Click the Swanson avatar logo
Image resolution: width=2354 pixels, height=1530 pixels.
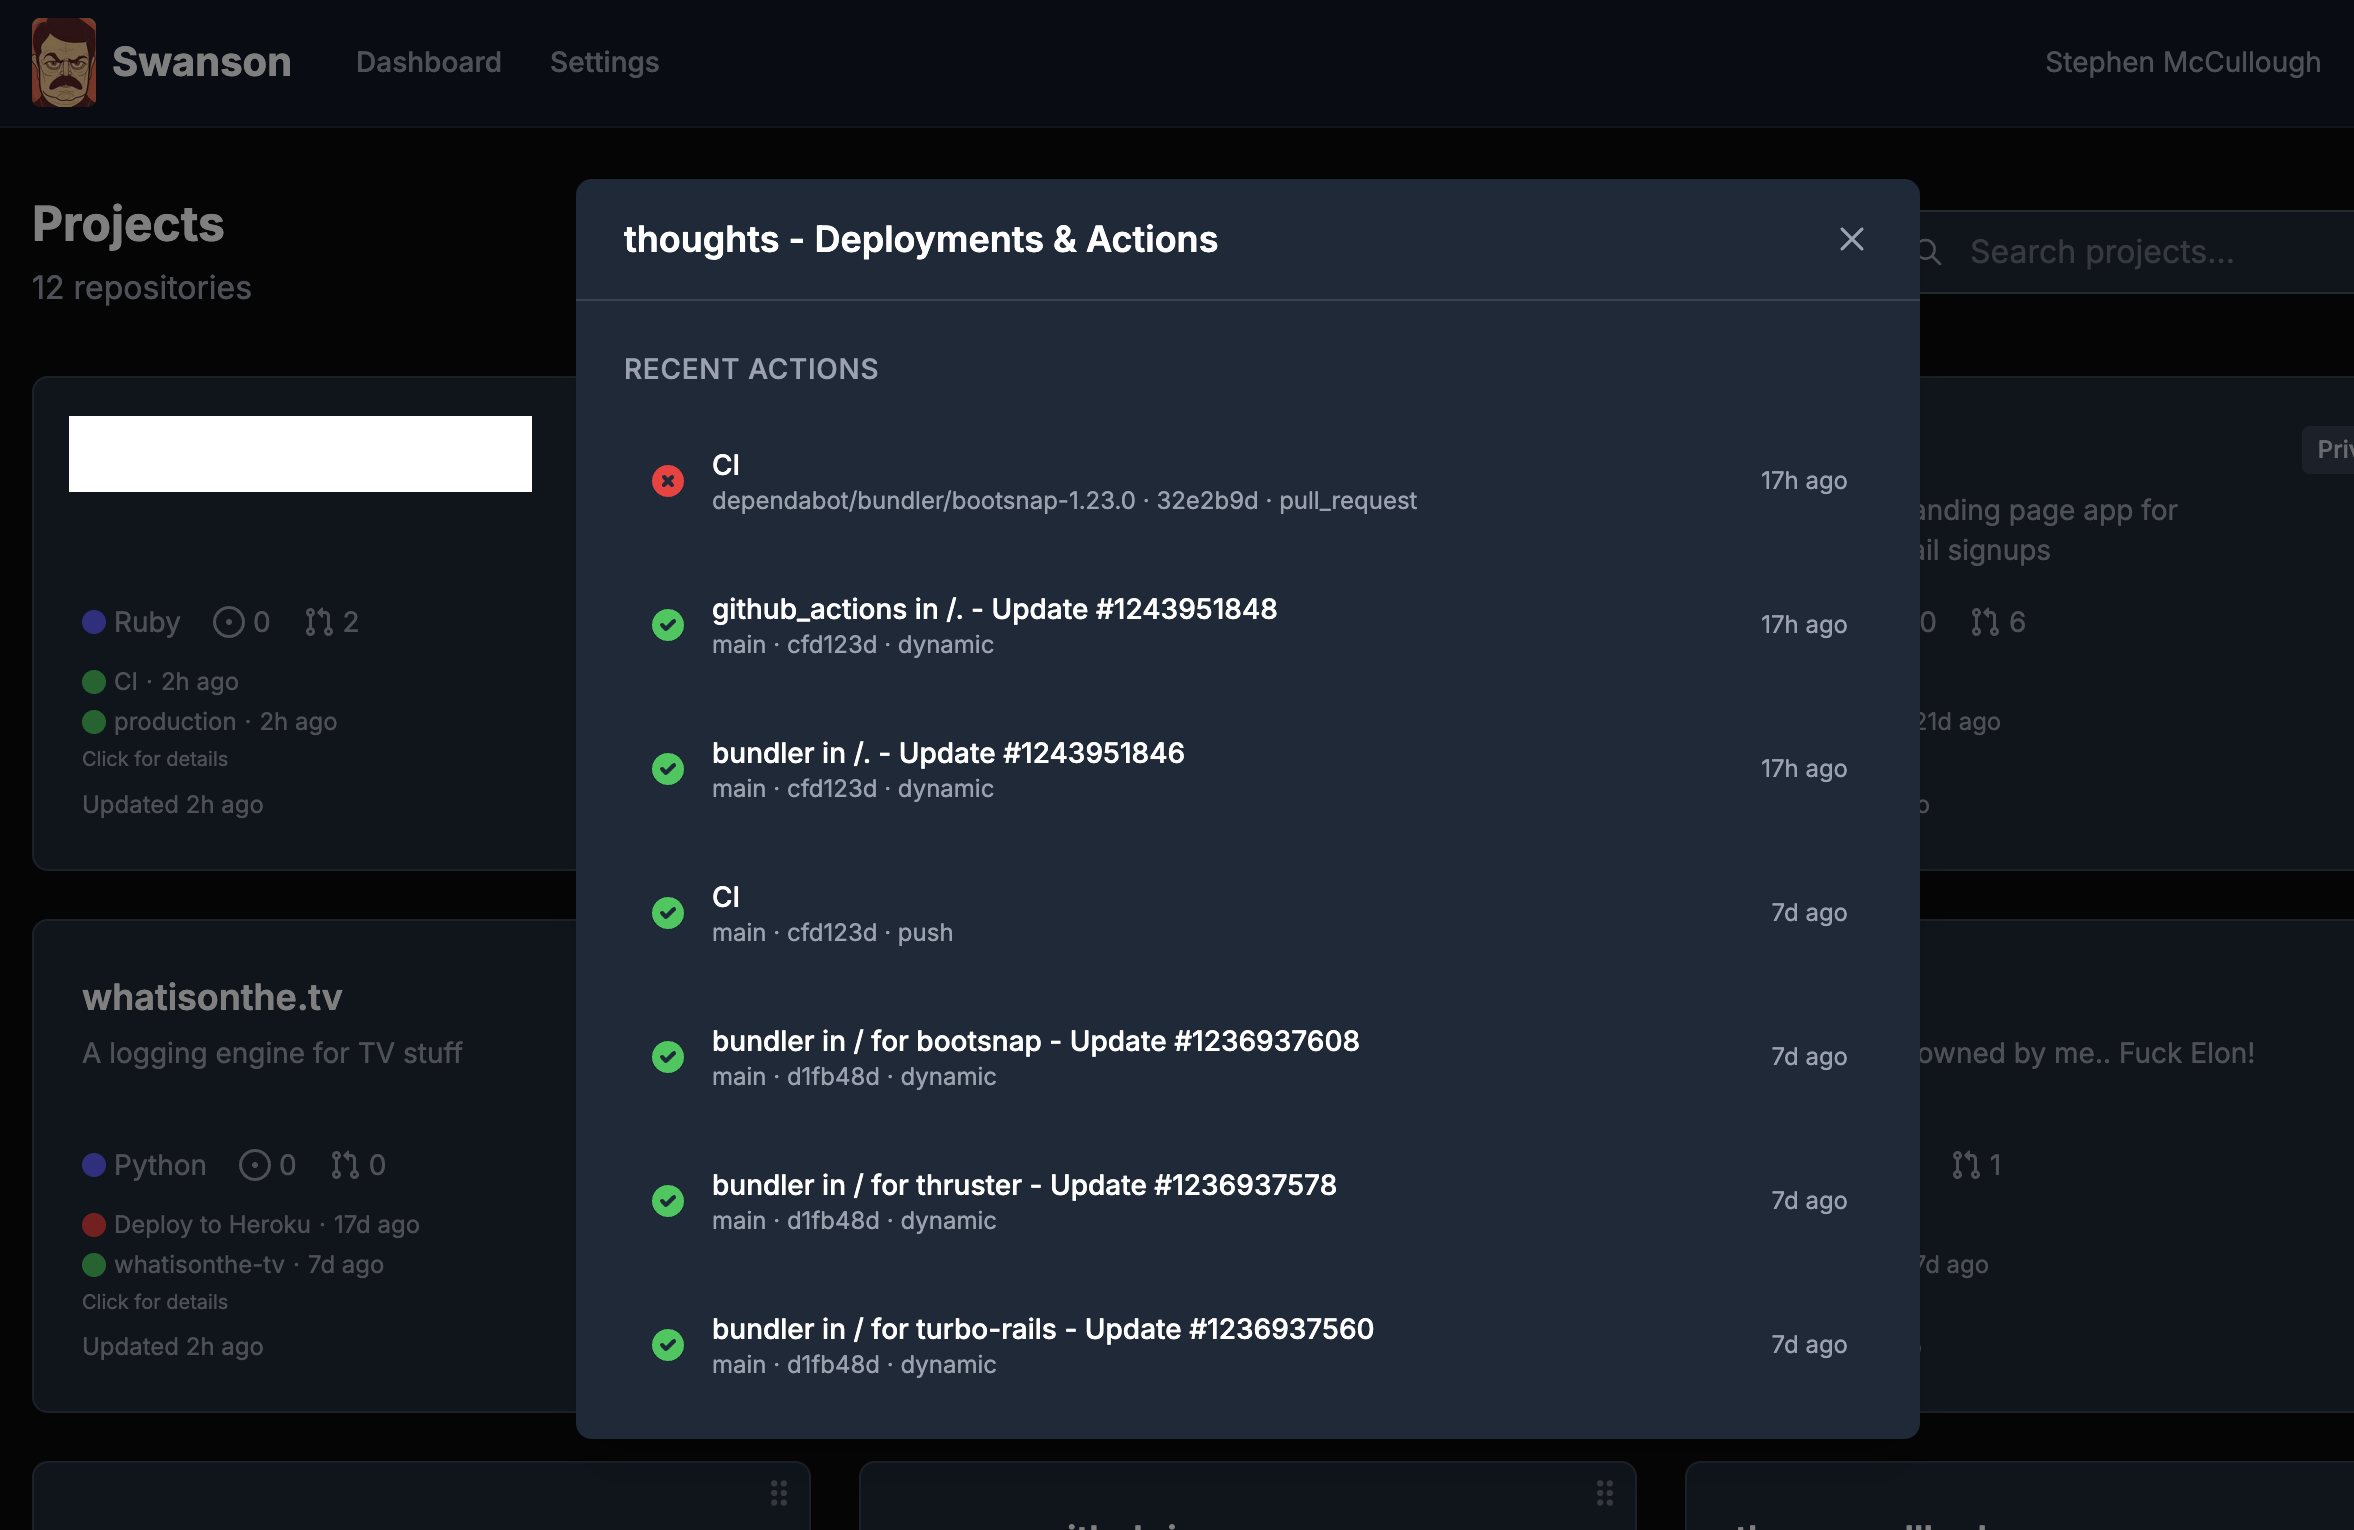[62, 63]
